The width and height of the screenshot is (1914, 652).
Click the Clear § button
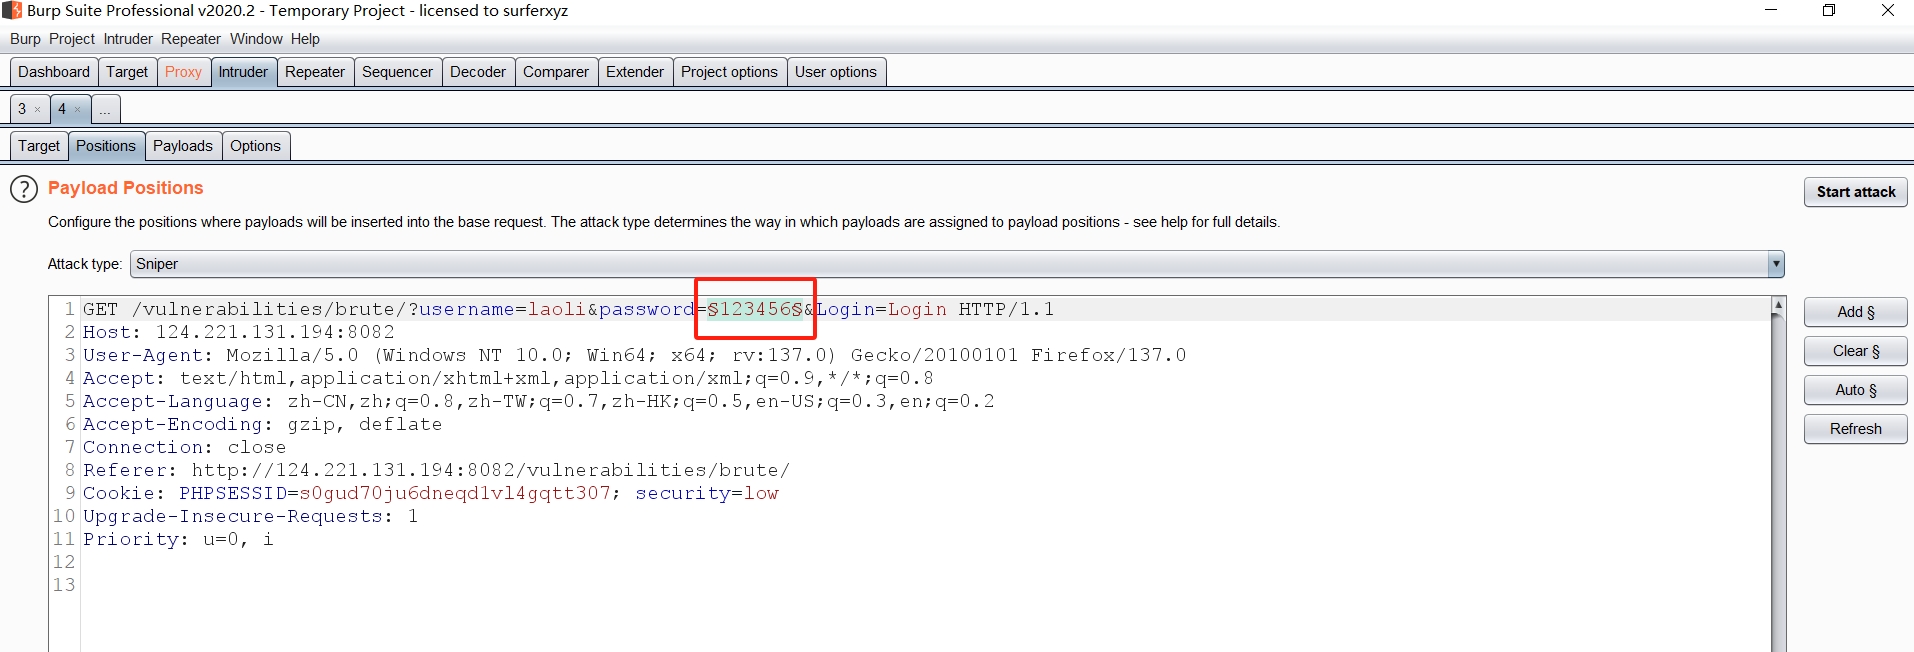(x=1855, y=351)
